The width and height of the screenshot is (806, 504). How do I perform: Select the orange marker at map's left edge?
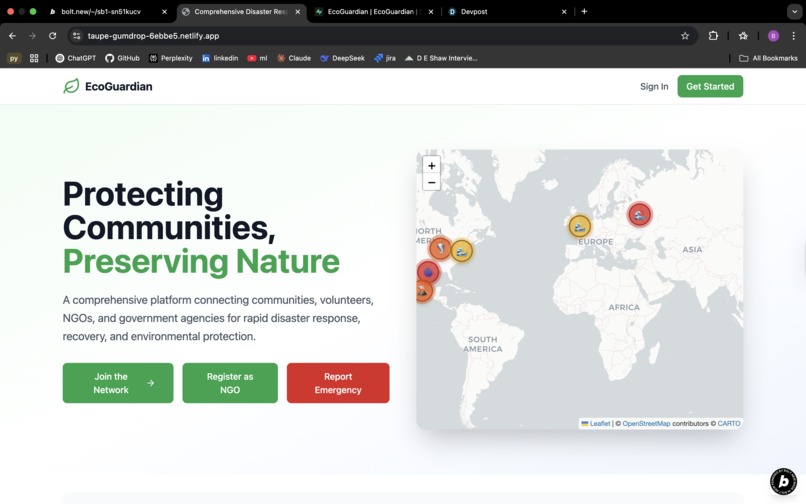[x=423, y=291]
